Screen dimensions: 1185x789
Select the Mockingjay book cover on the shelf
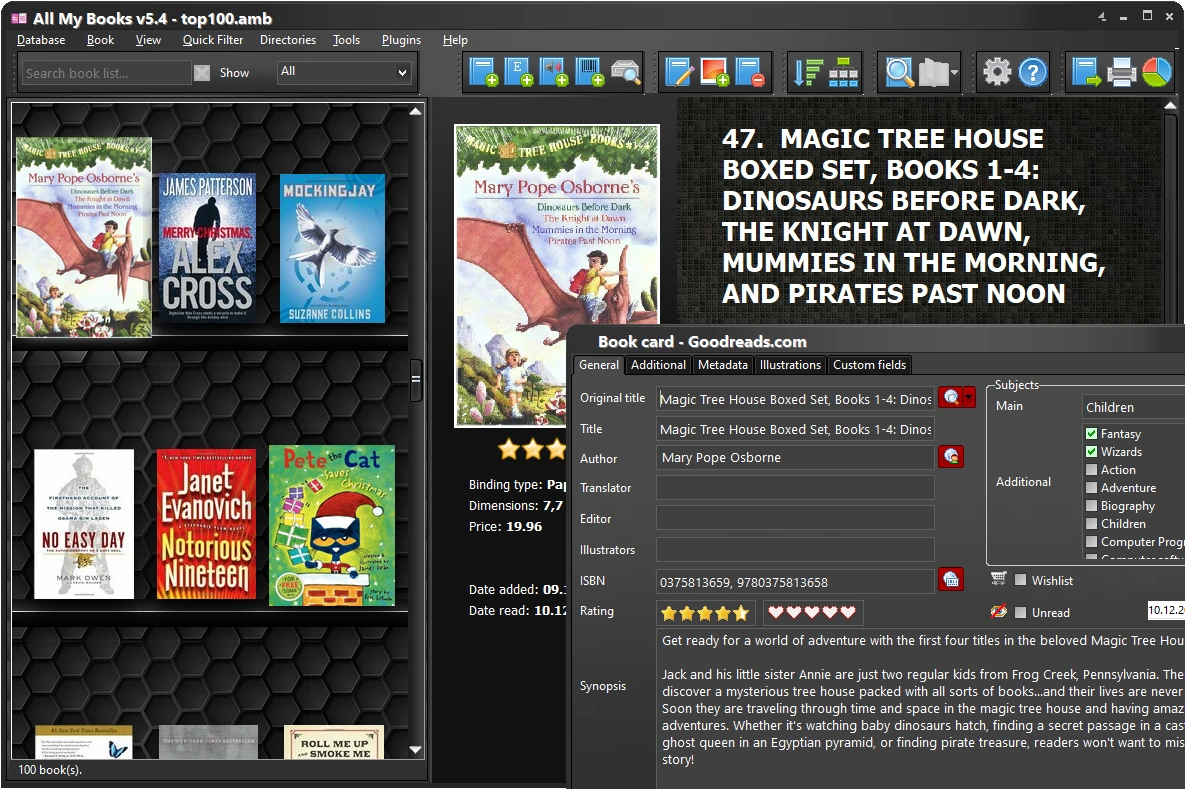(333, 249)
